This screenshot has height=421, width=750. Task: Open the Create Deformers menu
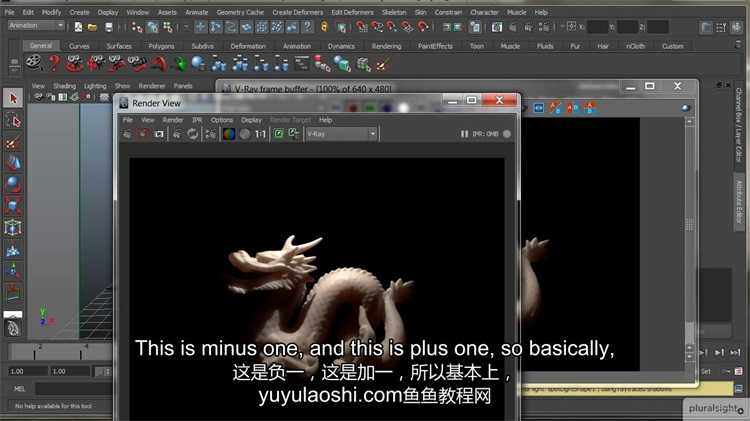coord(297,12)
